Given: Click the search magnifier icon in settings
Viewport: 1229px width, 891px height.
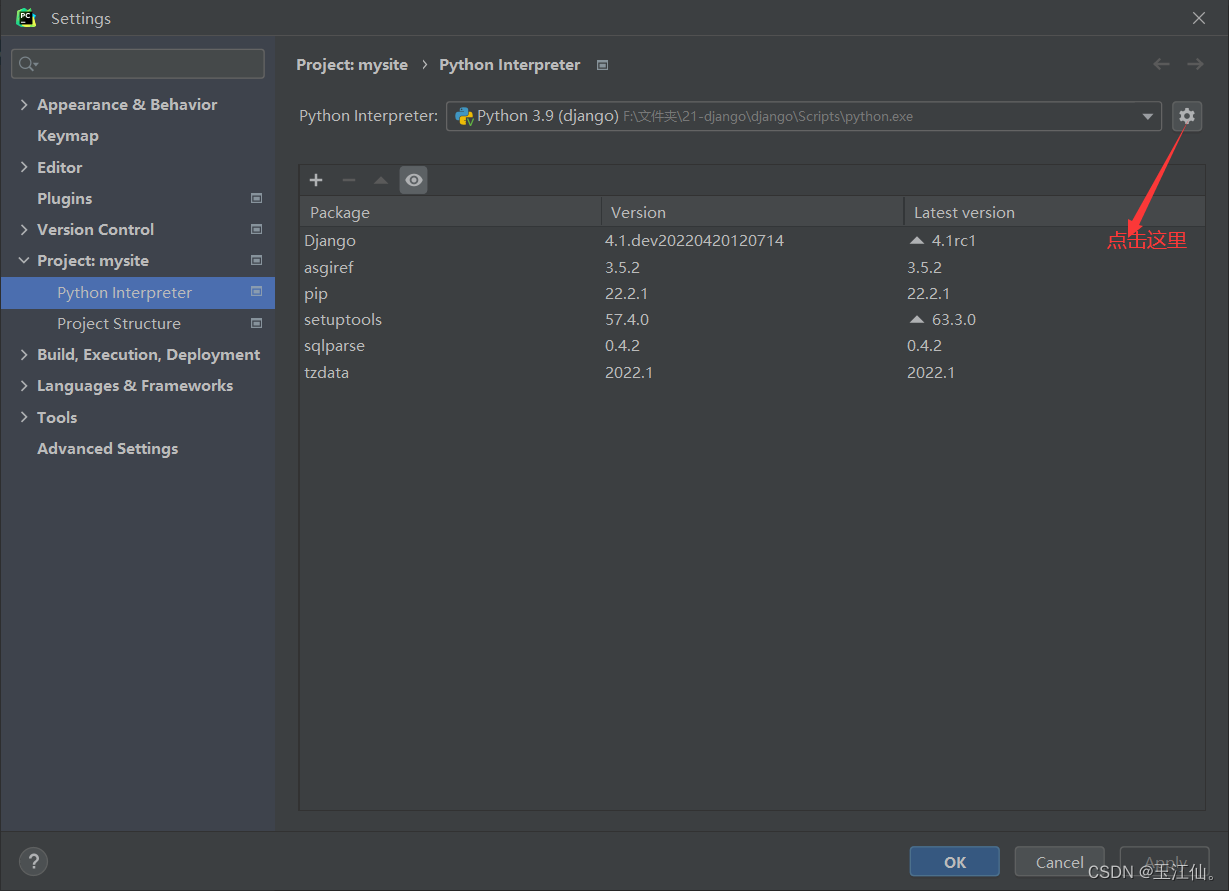Looking at the screenshot, I should click(27, 64).
